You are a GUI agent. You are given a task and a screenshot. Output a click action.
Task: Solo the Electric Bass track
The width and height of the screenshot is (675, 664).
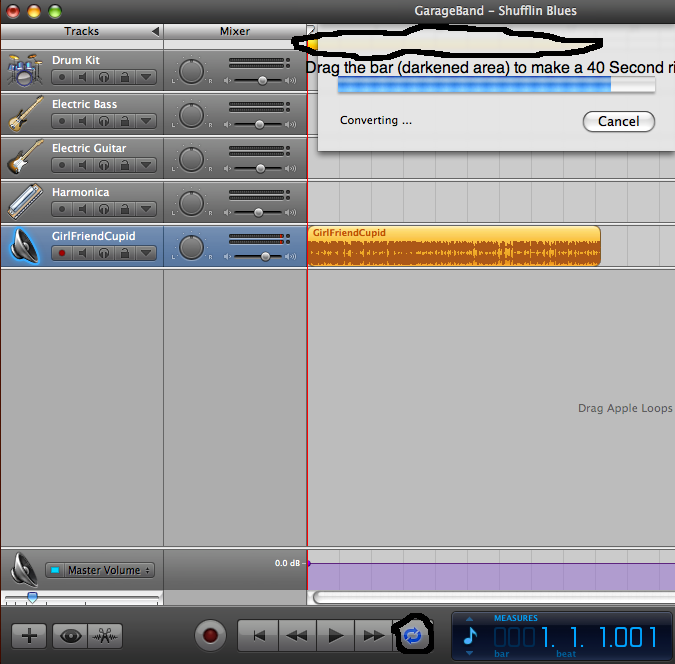pos(104,121)
